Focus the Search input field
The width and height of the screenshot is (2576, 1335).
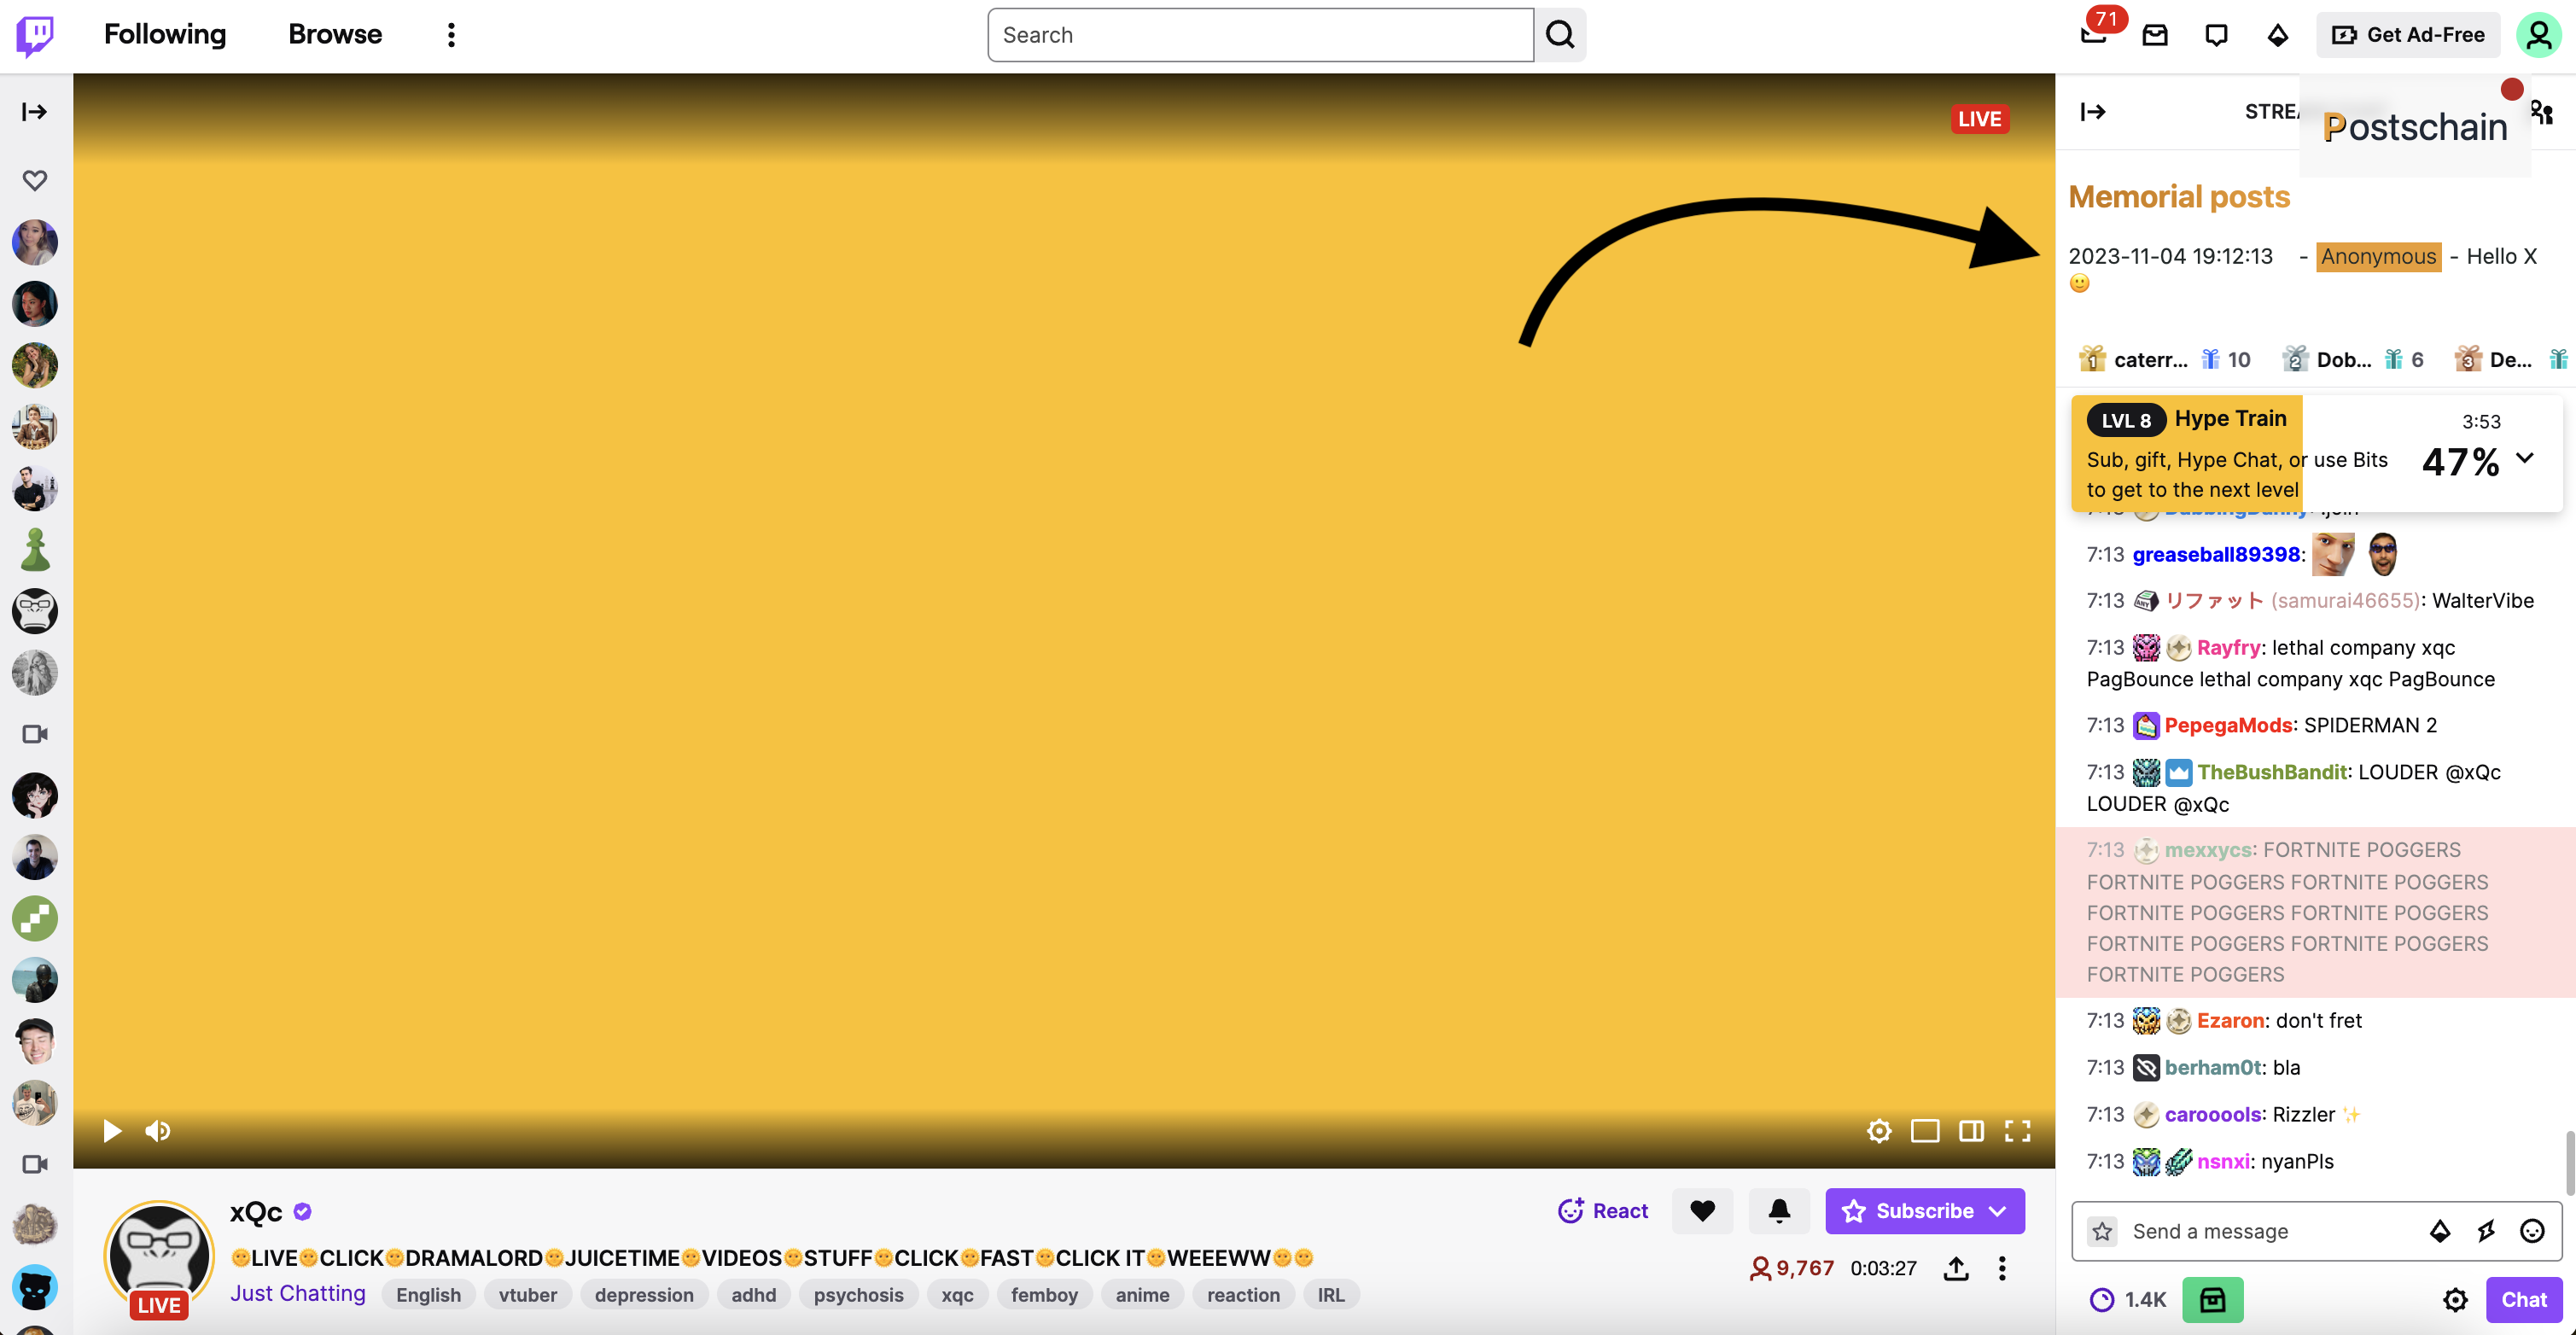coord(1260,35)
